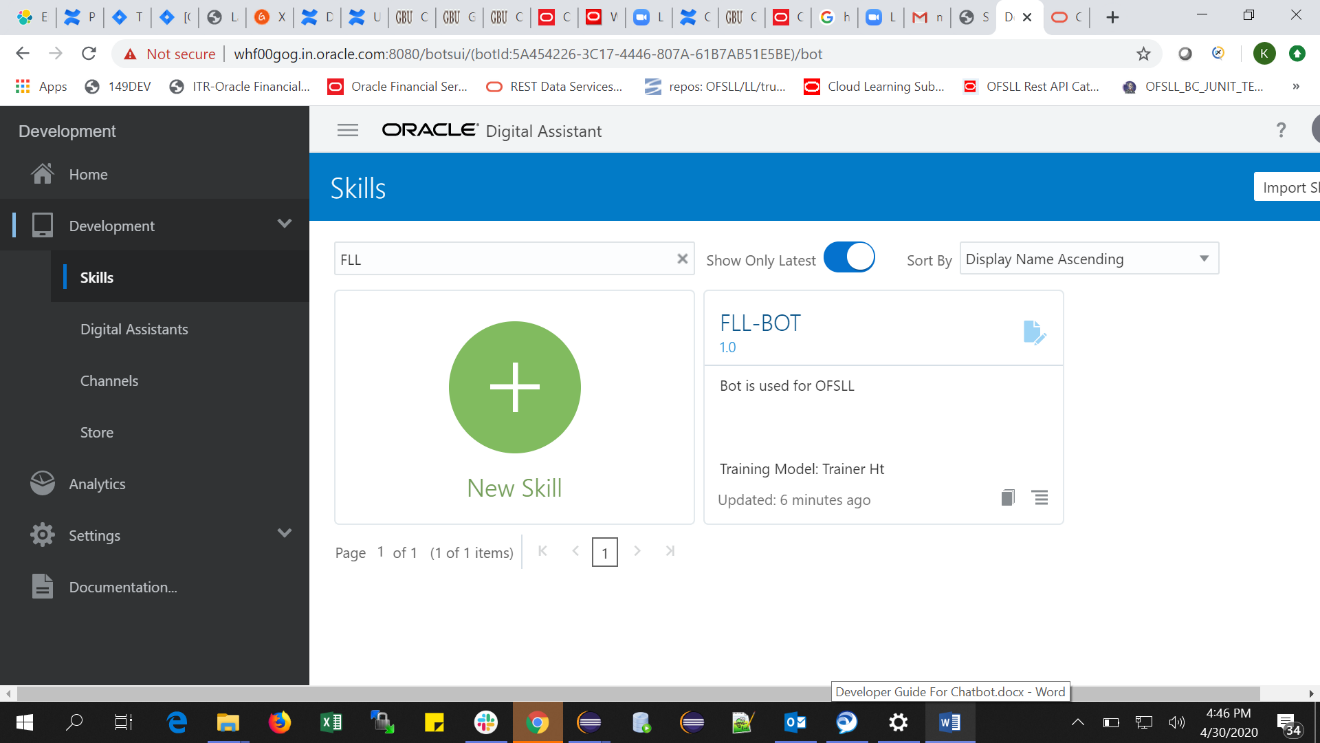The height and width of the screenshot is (743, 1320).
Task: Open Excel from the taskbar
Action: click(331, 722)
